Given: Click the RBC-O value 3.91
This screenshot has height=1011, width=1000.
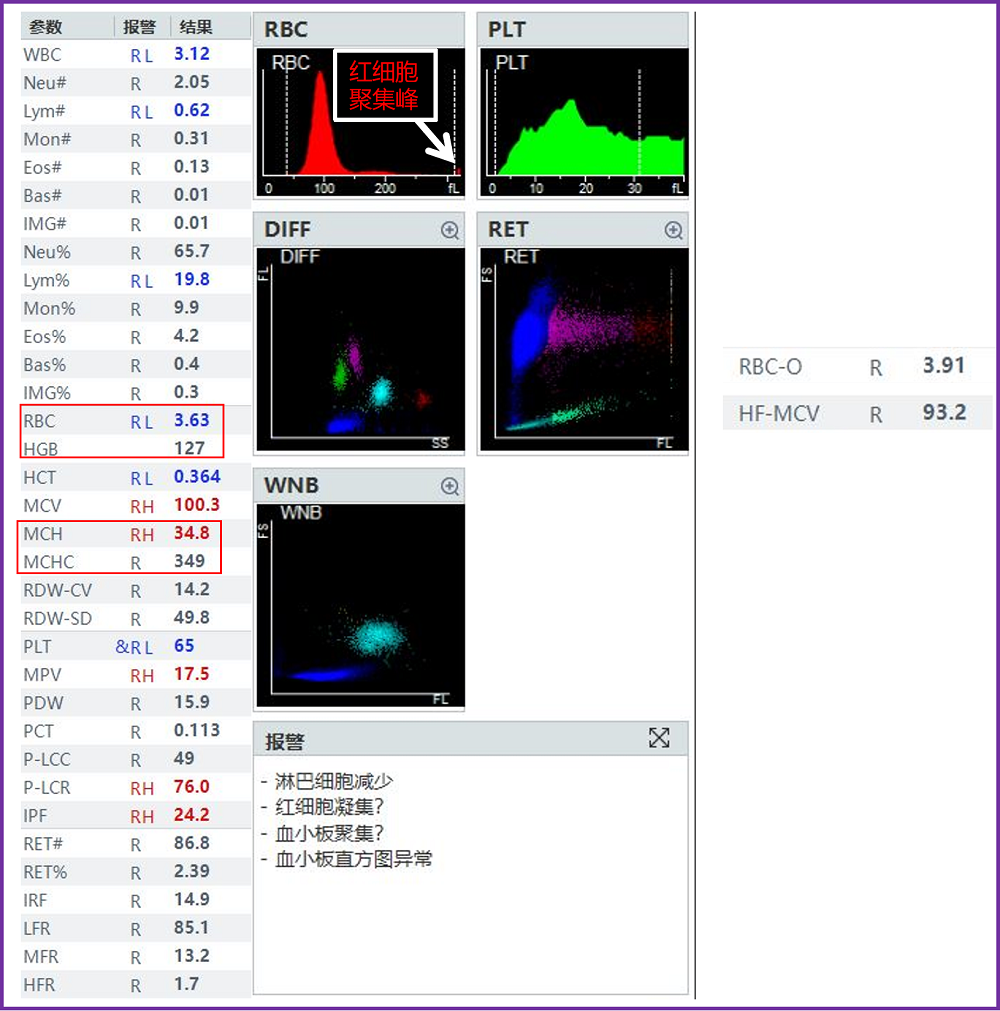Looking at the screenshot, I should pyautogui.click(x=943, y=366).
